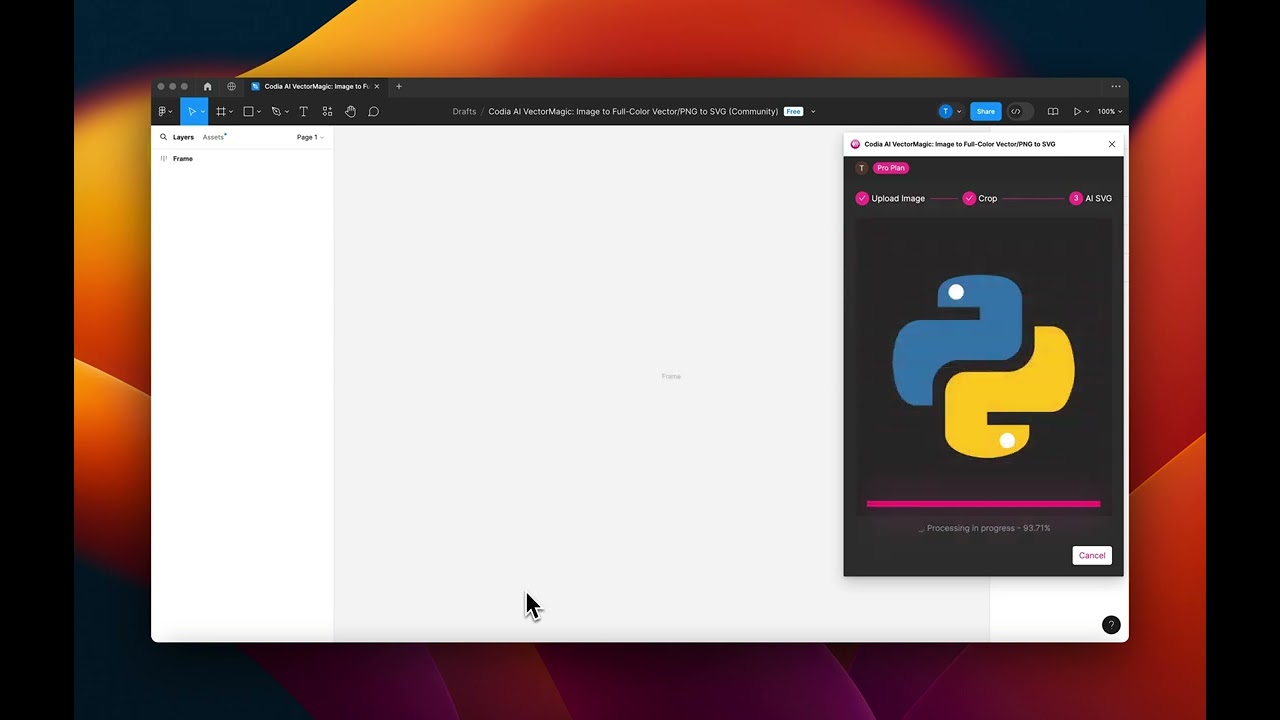Click the Free plan badge
Image resolution: width=1280 pixels, height=720 pixels.
[x=794, y=111]
